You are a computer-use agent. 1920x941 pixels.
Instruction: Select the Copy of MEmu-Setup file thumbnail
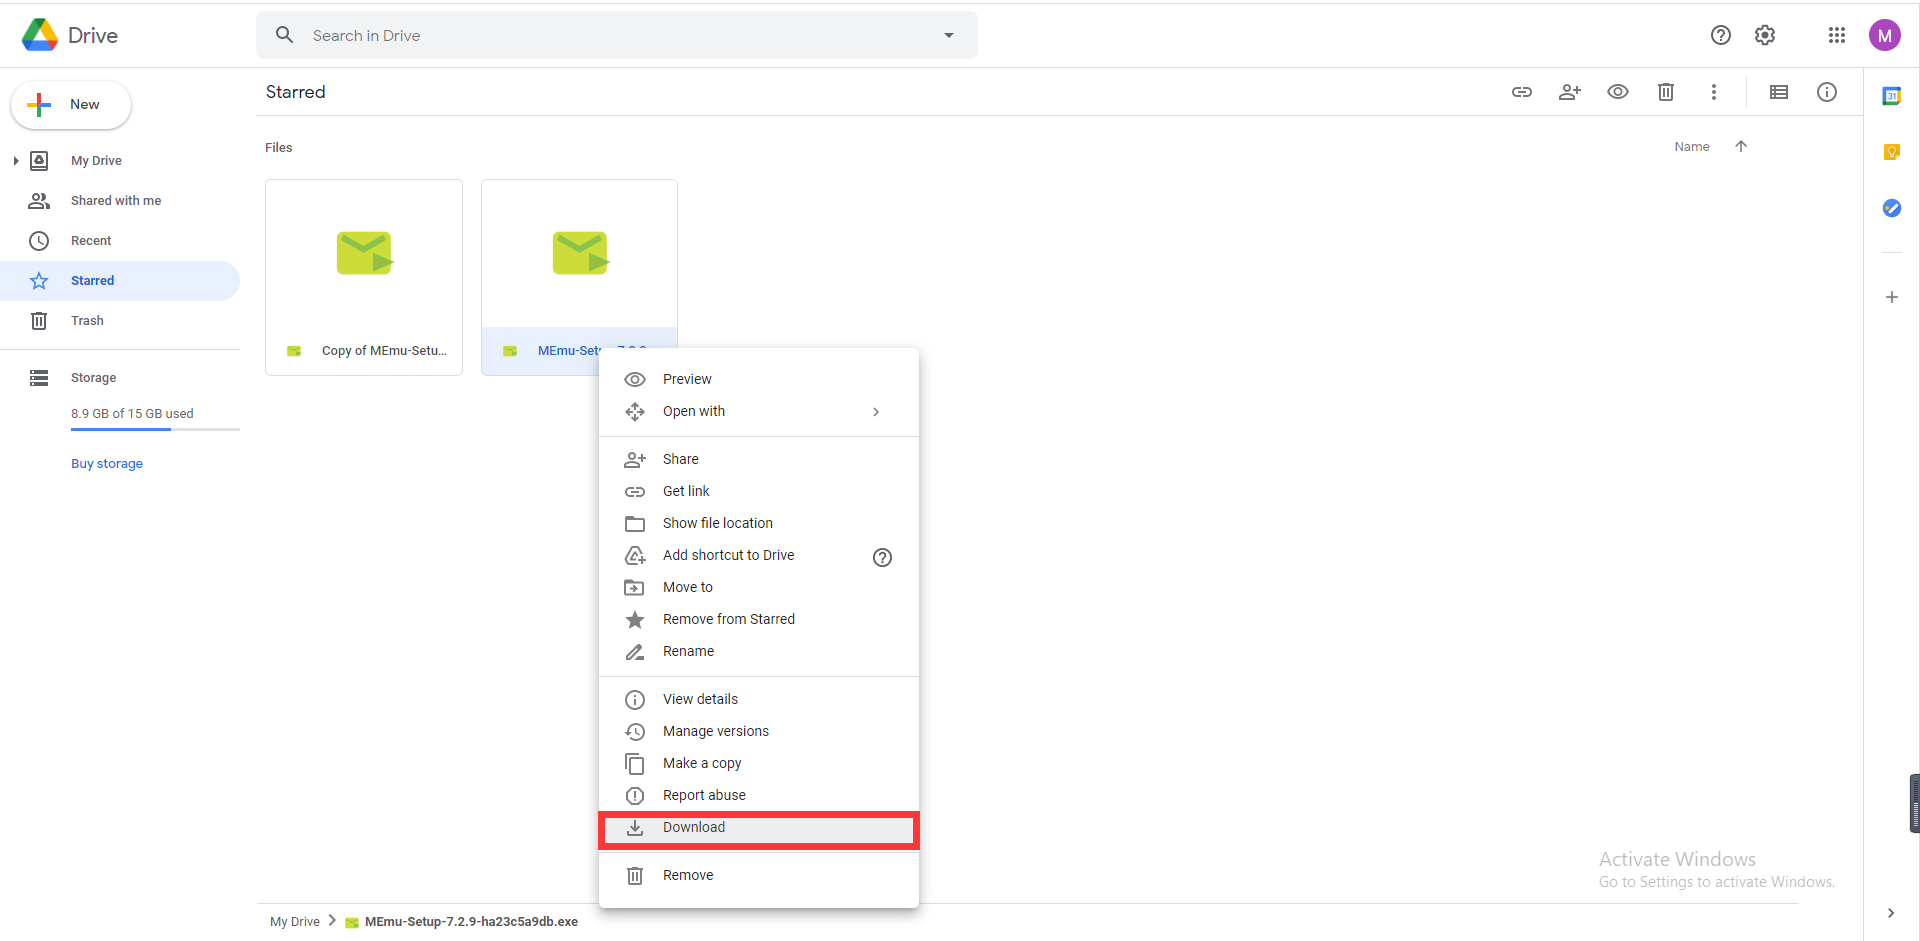point(364,255)
